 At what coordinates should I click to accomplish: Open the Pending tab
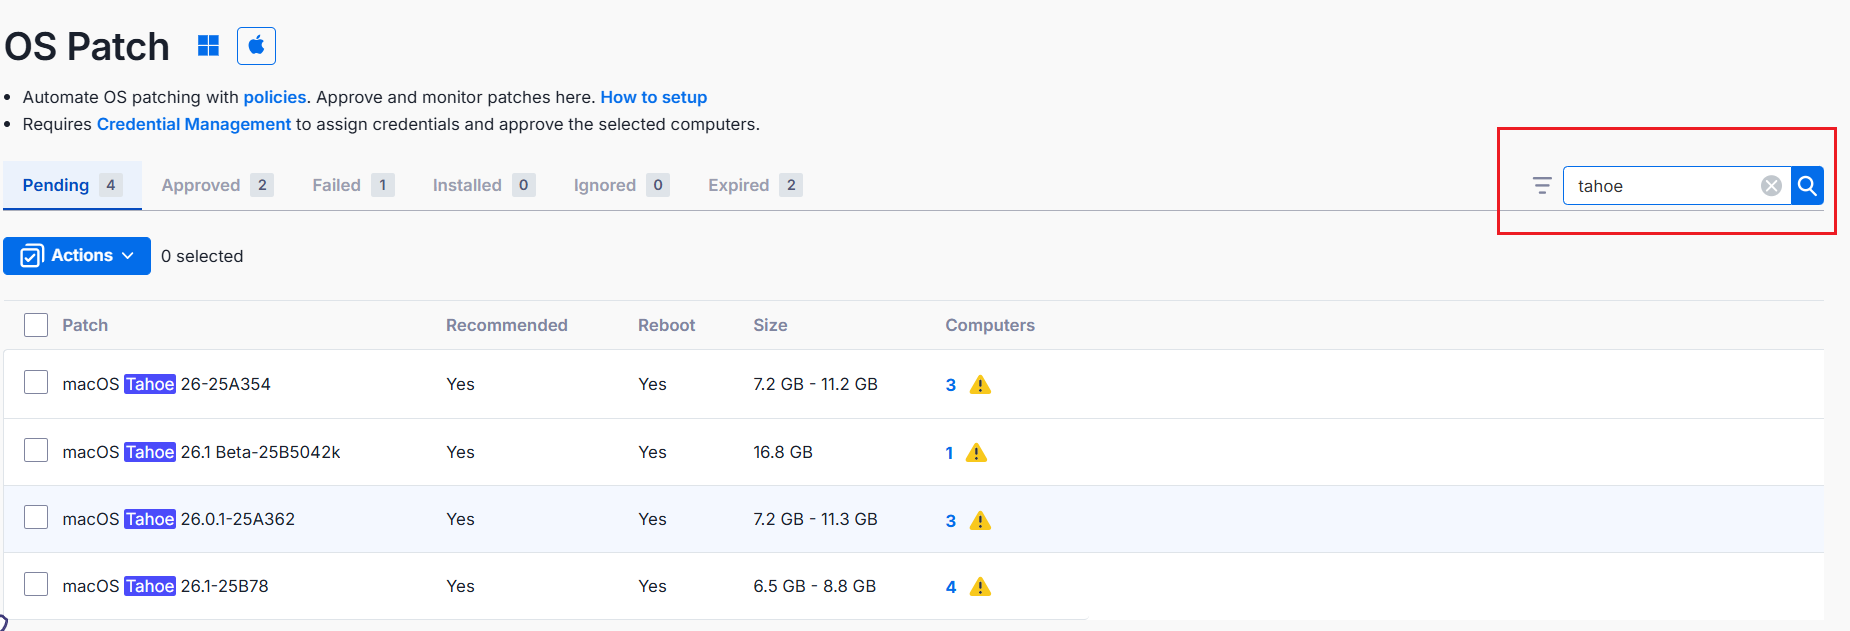(x=72, y=185)
